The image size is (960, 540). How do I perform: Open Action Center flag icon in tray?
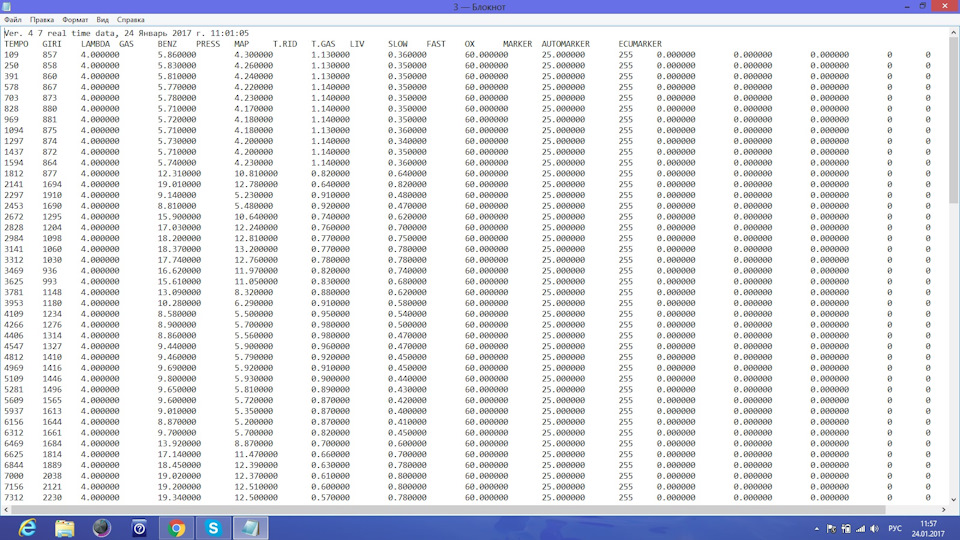tap(831, 528)
